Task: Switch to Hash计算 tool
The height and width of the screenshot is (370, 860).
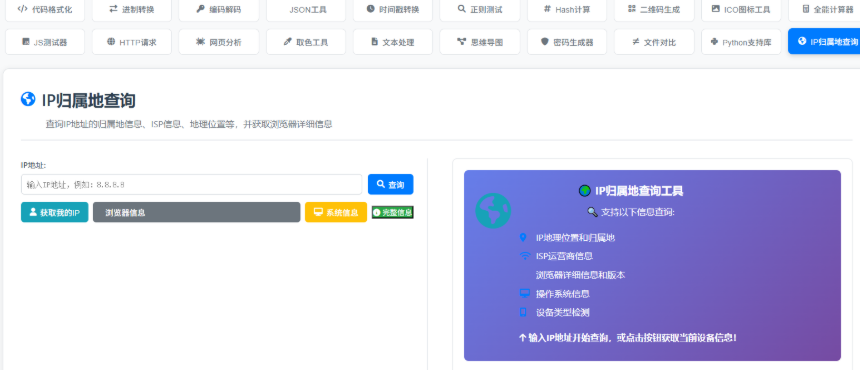Action: coord(567,9)
